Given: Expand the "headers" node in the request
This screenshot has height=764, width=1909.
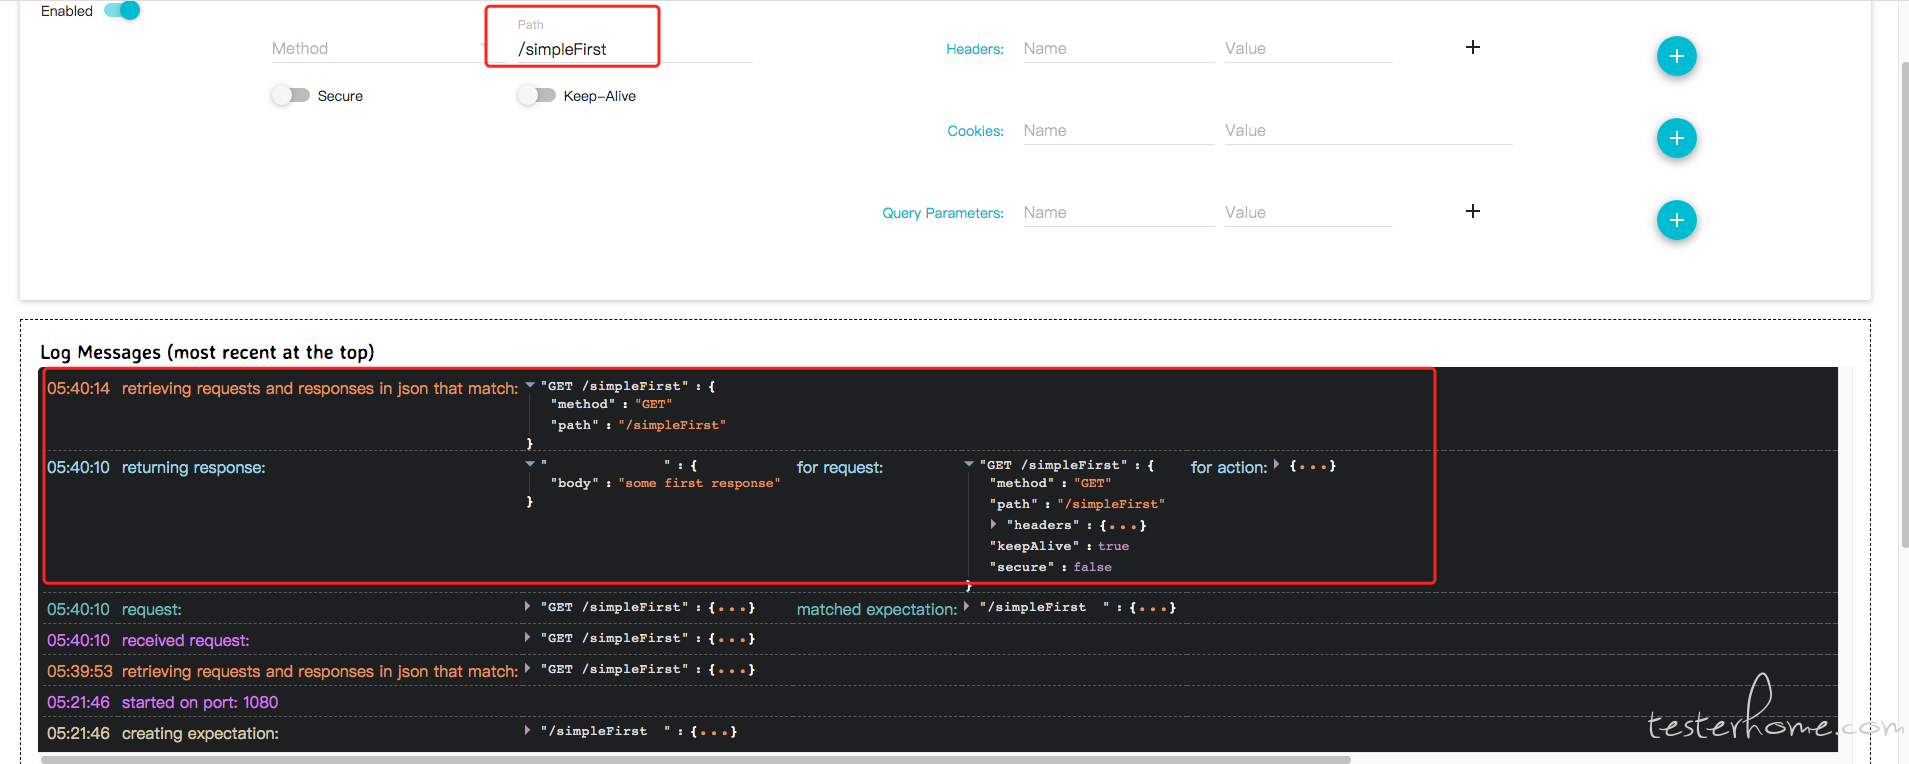Looking at the screenshot, I should 993,524.
